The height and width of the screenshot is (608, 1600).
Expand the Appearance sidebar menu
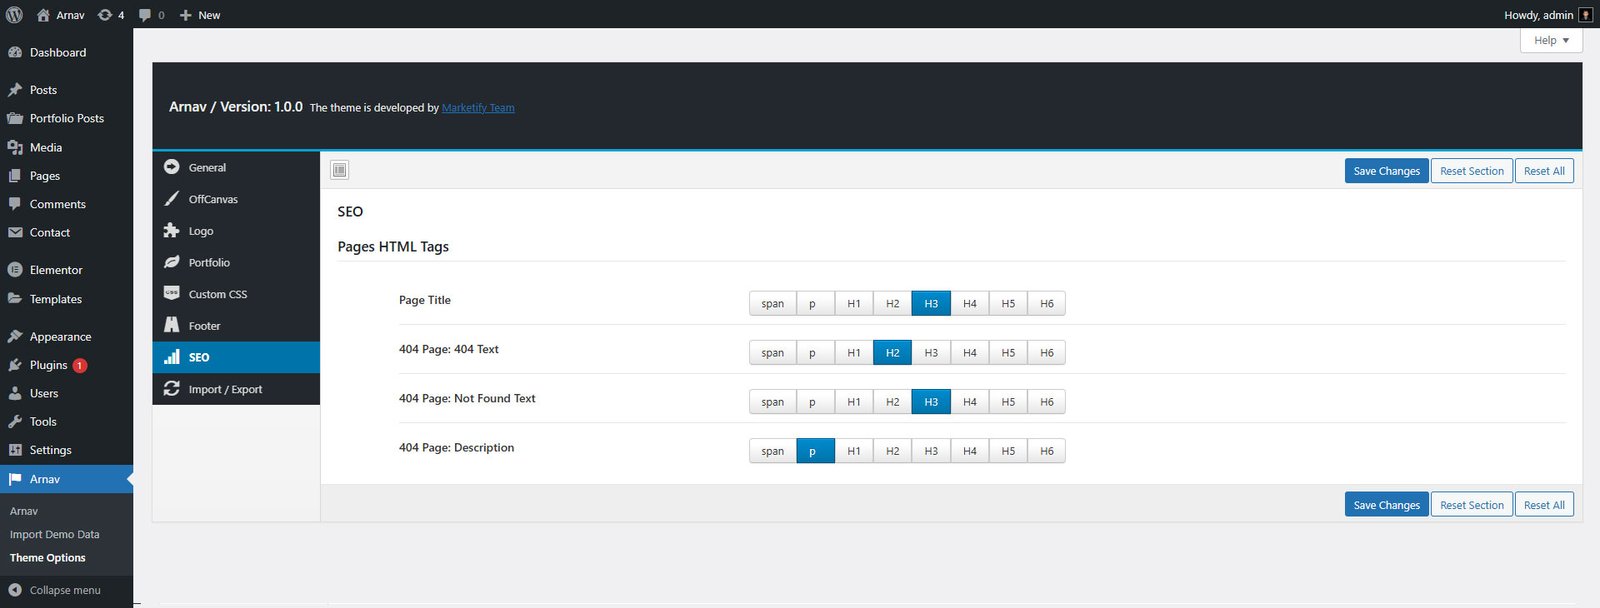(60, 337)
